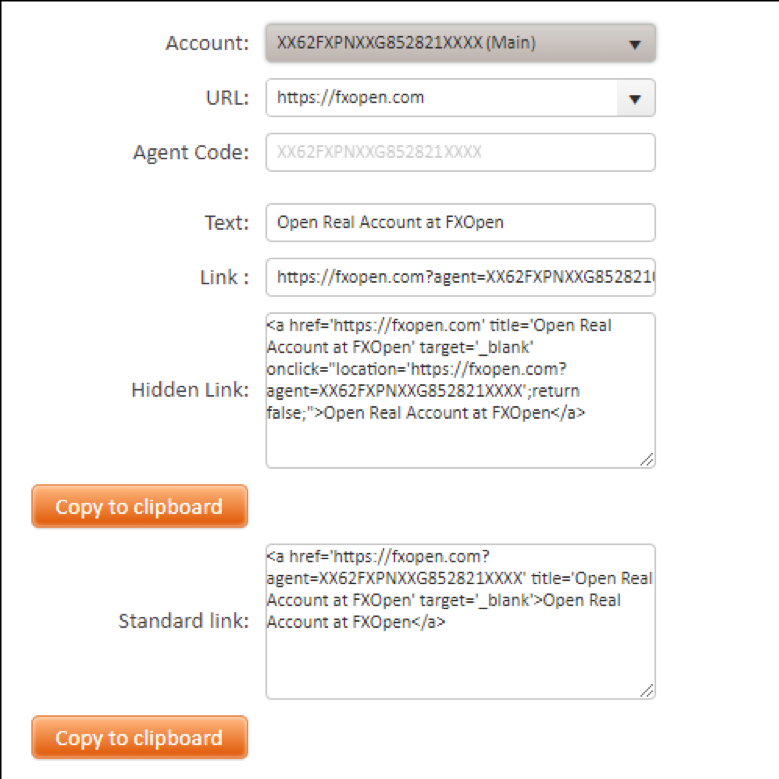Click into the URL text field showing https://fxopen.com

[442, 98]
